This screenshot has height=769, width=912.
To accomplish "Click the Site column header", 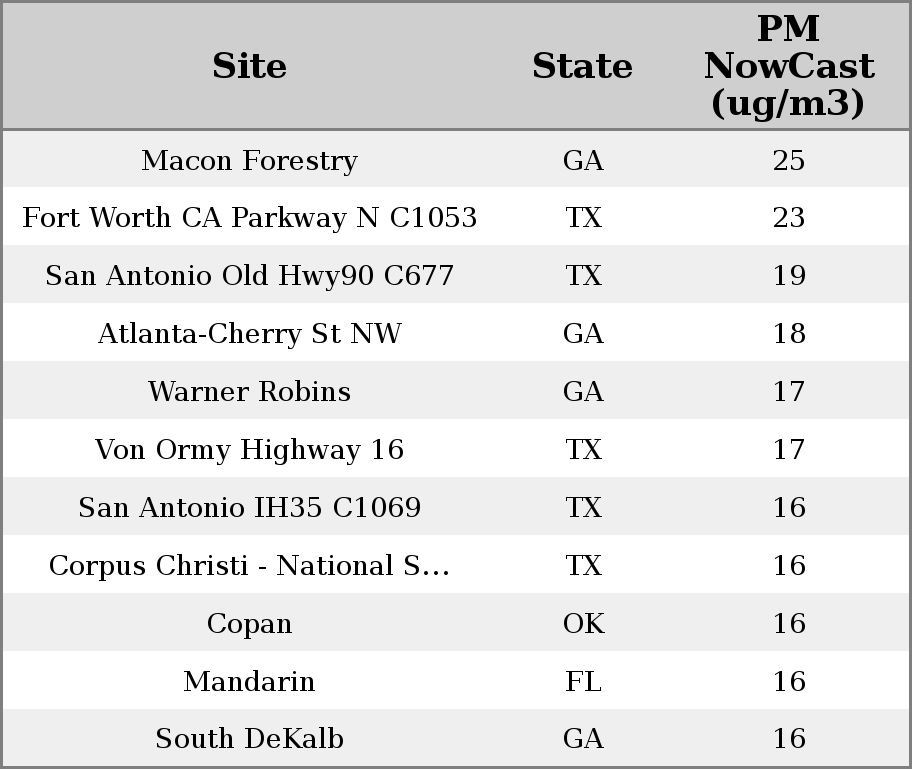I will [249, 66].
